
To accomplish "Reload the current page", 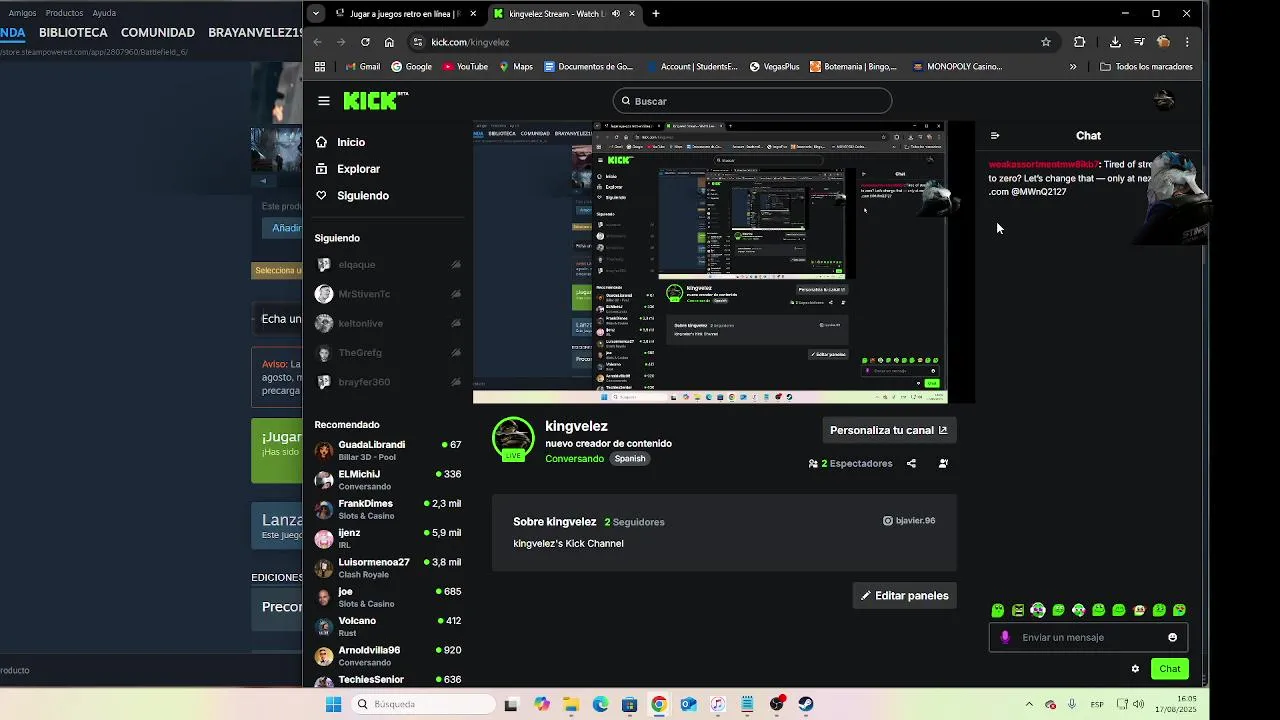I will pyautogui.click(x=365, y=42).
